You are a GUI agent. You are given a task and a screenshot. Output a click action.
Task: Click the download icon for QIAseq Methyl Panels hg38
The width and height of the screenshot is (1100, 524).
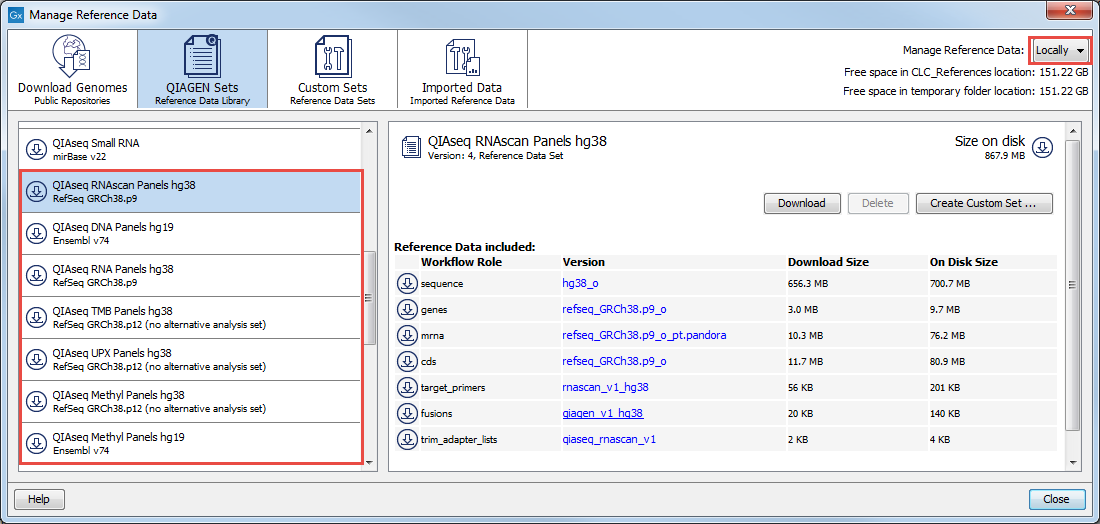pyautogui.click(x=35, y=401)
